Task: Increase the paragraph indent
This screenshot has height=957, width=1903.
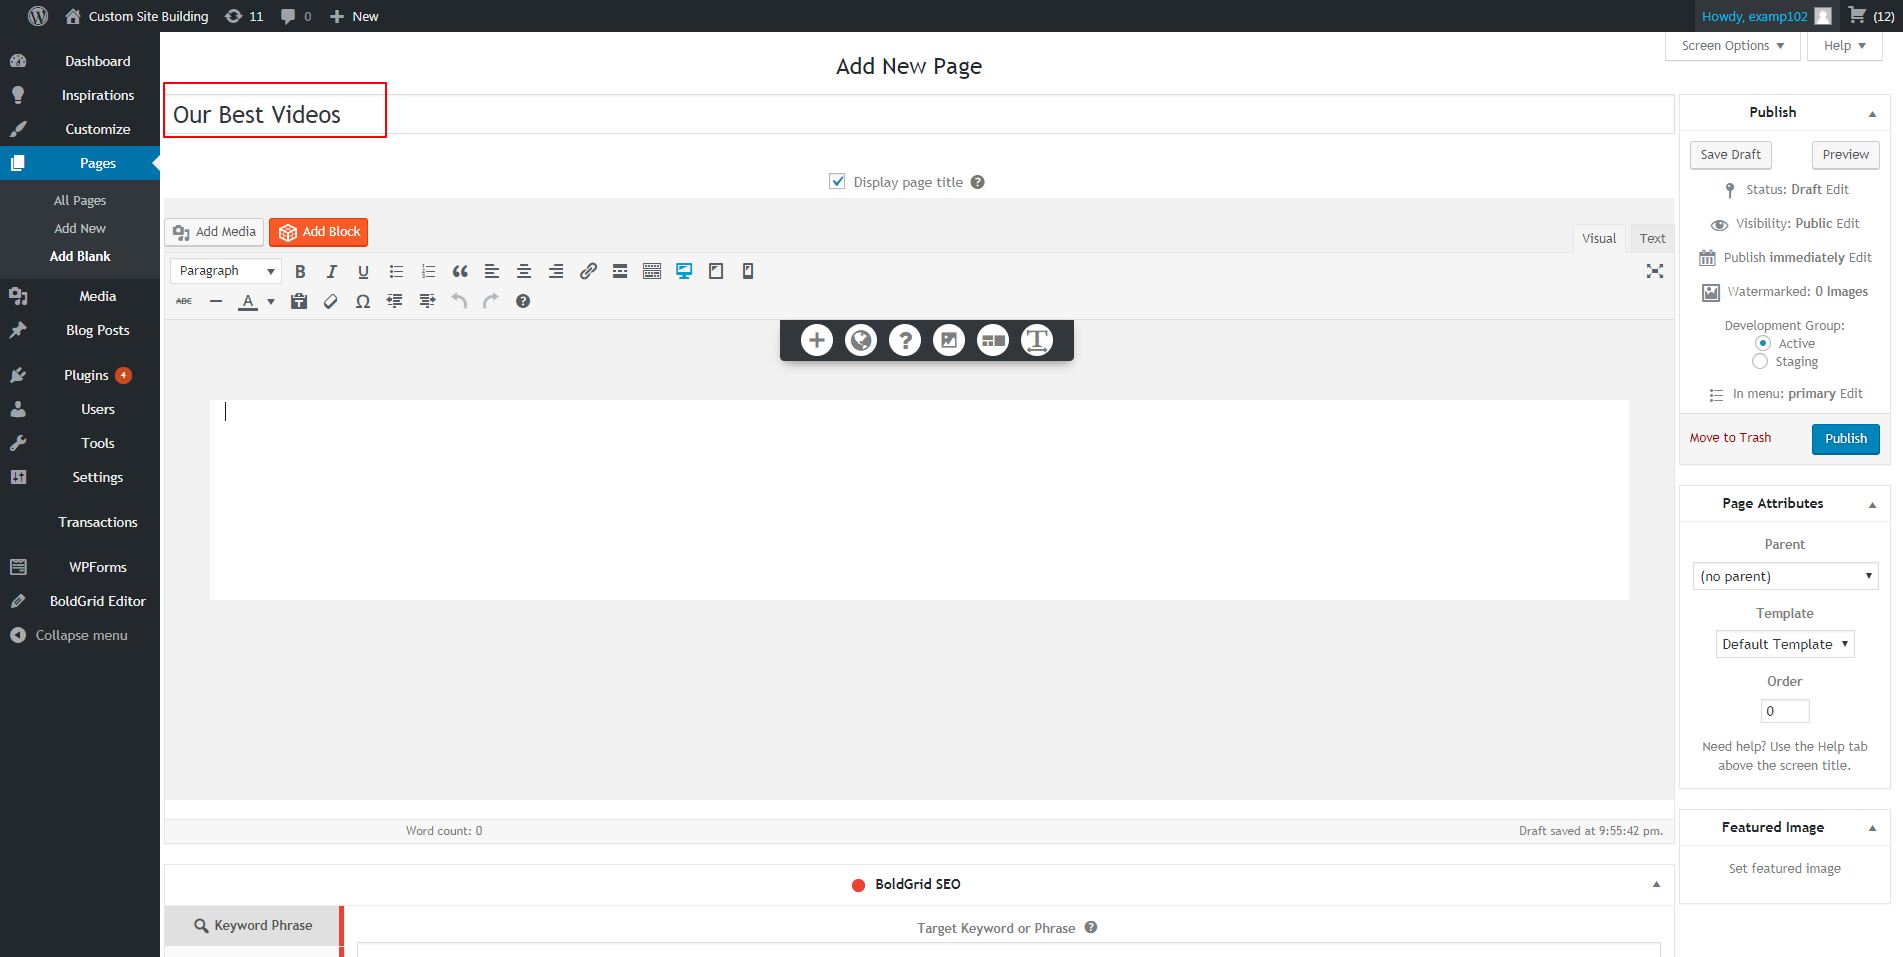Action: click(x=427, y=301)
